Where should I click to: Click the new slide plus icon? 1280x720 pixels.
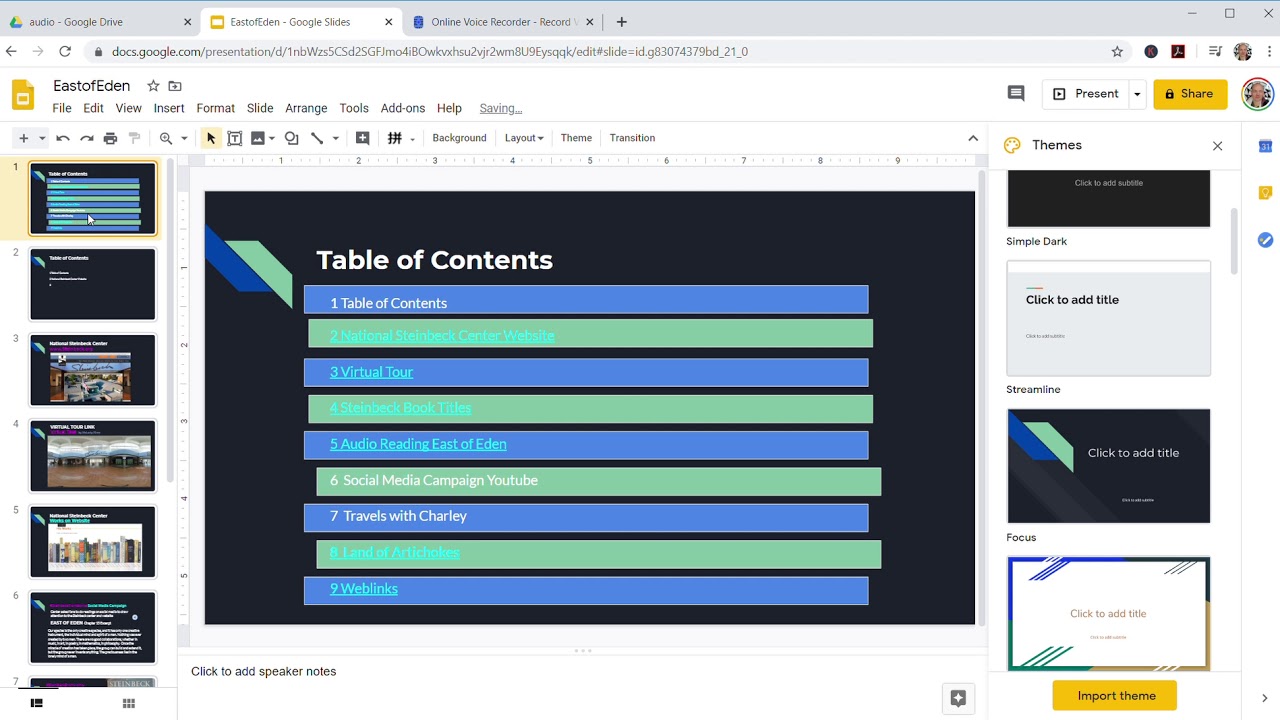point(23,138)
